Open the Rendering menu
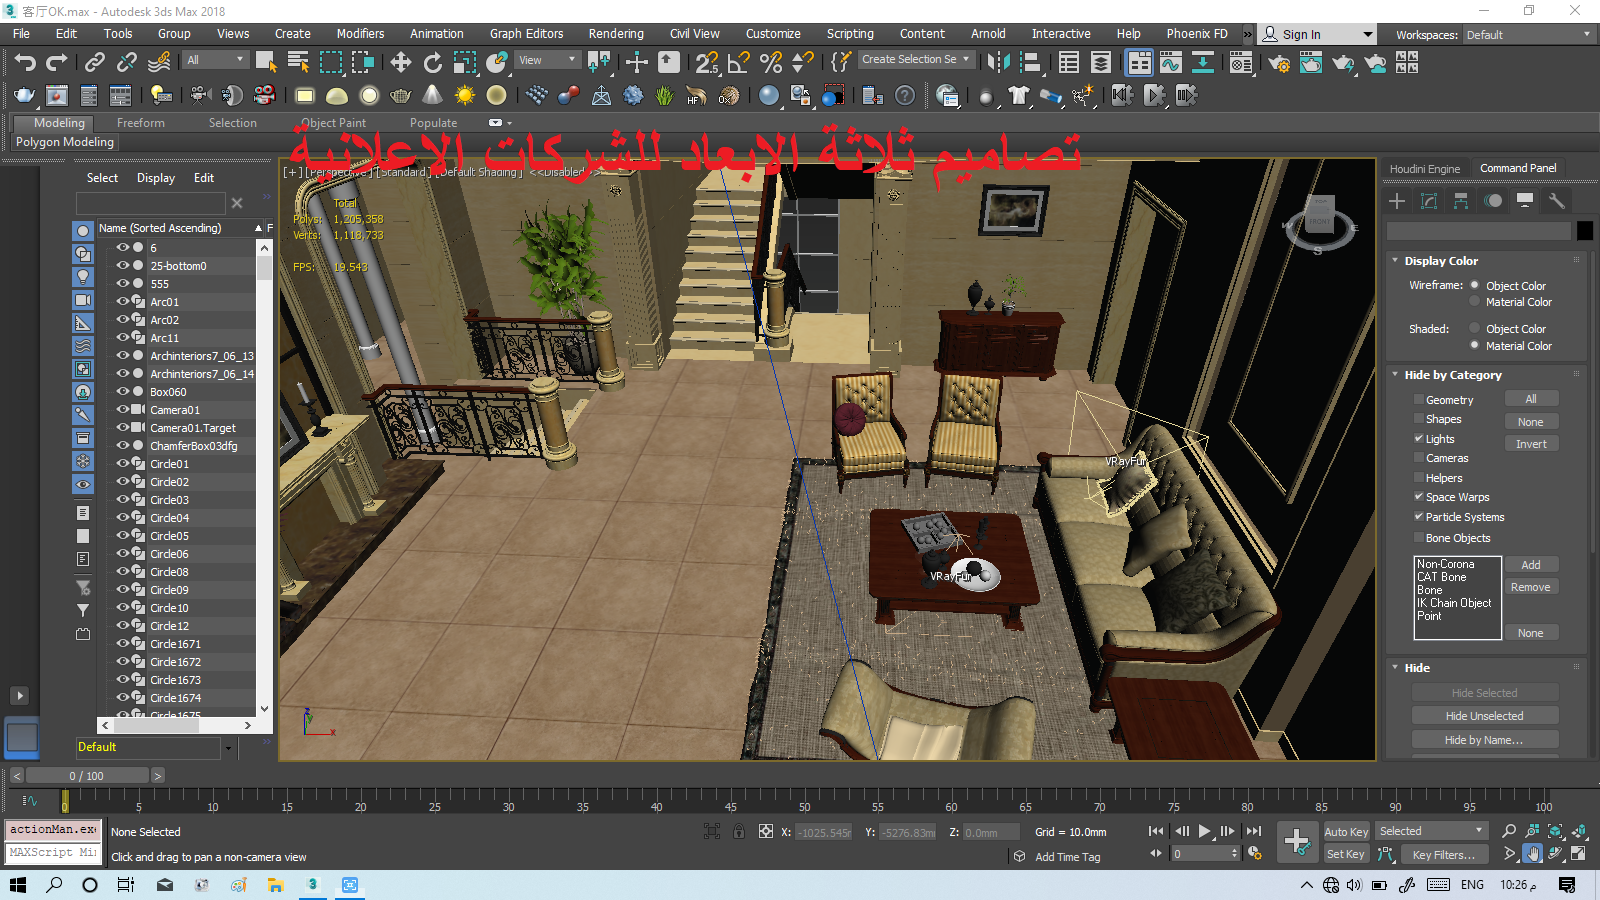1600x900 pixels. click(616, 34)
